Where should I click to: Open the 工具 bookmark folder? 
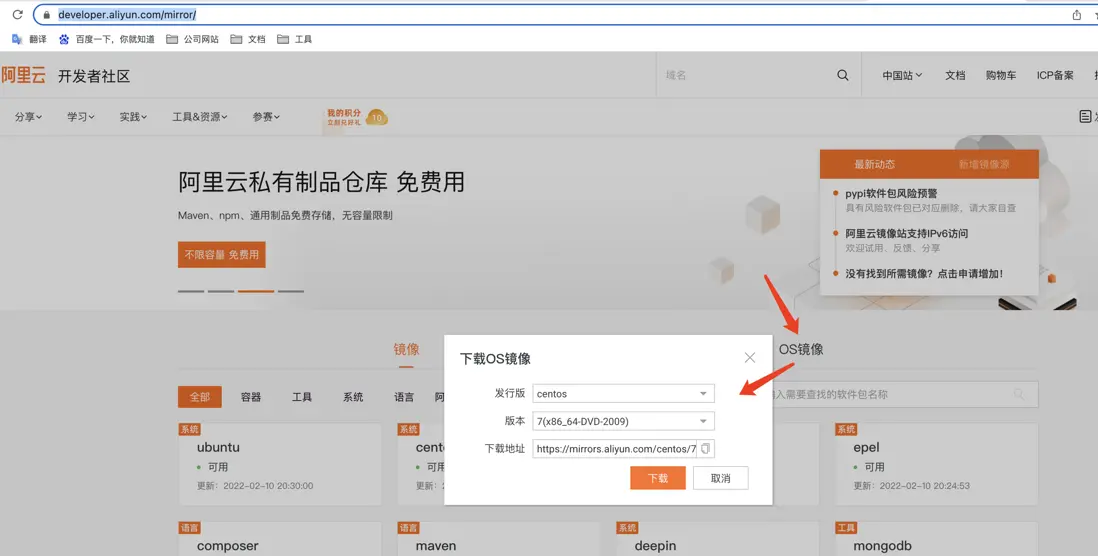click(x=295, y=39)
